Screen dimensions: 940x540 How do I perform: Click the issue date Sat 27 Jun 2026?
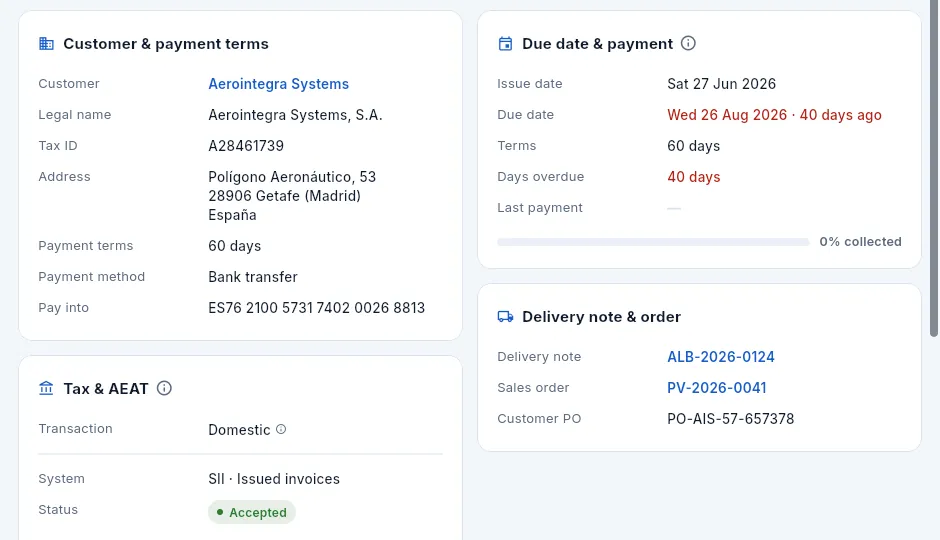pos(721,84)
